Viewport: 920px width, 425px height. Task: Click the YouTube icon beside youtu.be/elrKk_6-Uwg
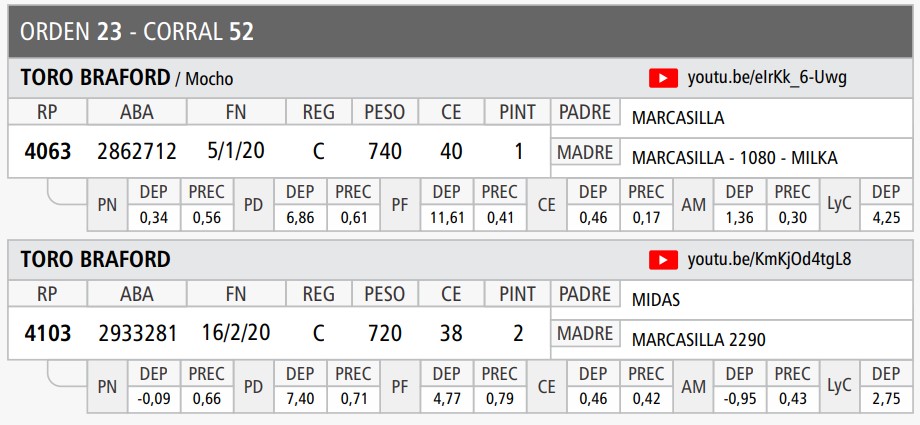[663, 78]
